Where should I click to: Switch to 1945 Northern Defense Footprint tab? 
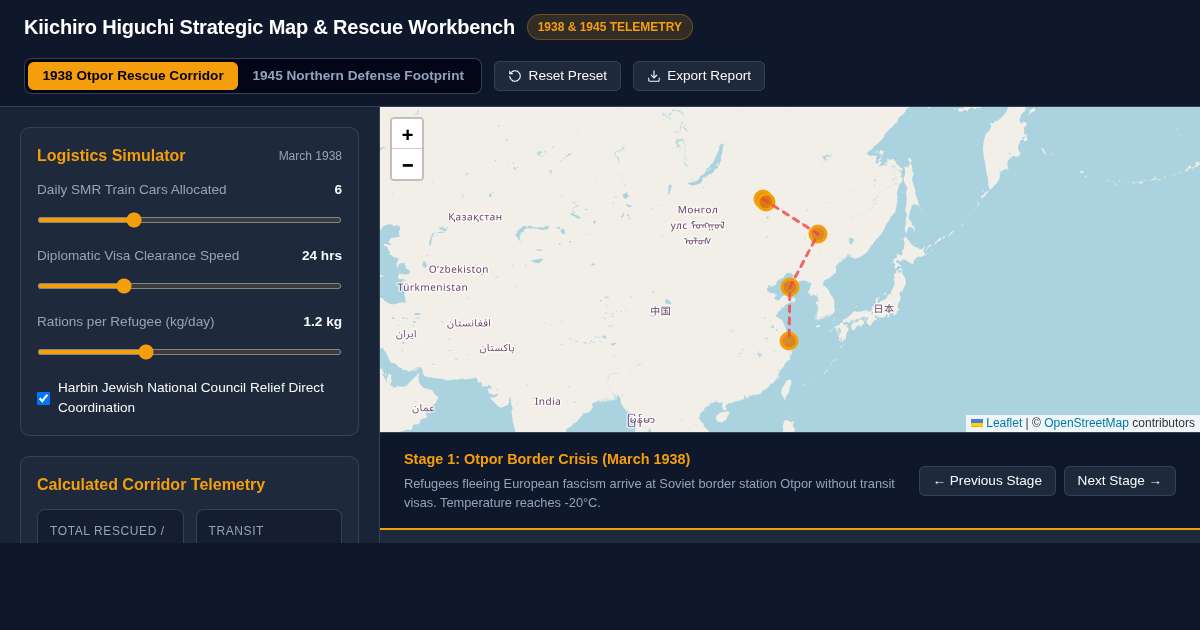(358, 76)
